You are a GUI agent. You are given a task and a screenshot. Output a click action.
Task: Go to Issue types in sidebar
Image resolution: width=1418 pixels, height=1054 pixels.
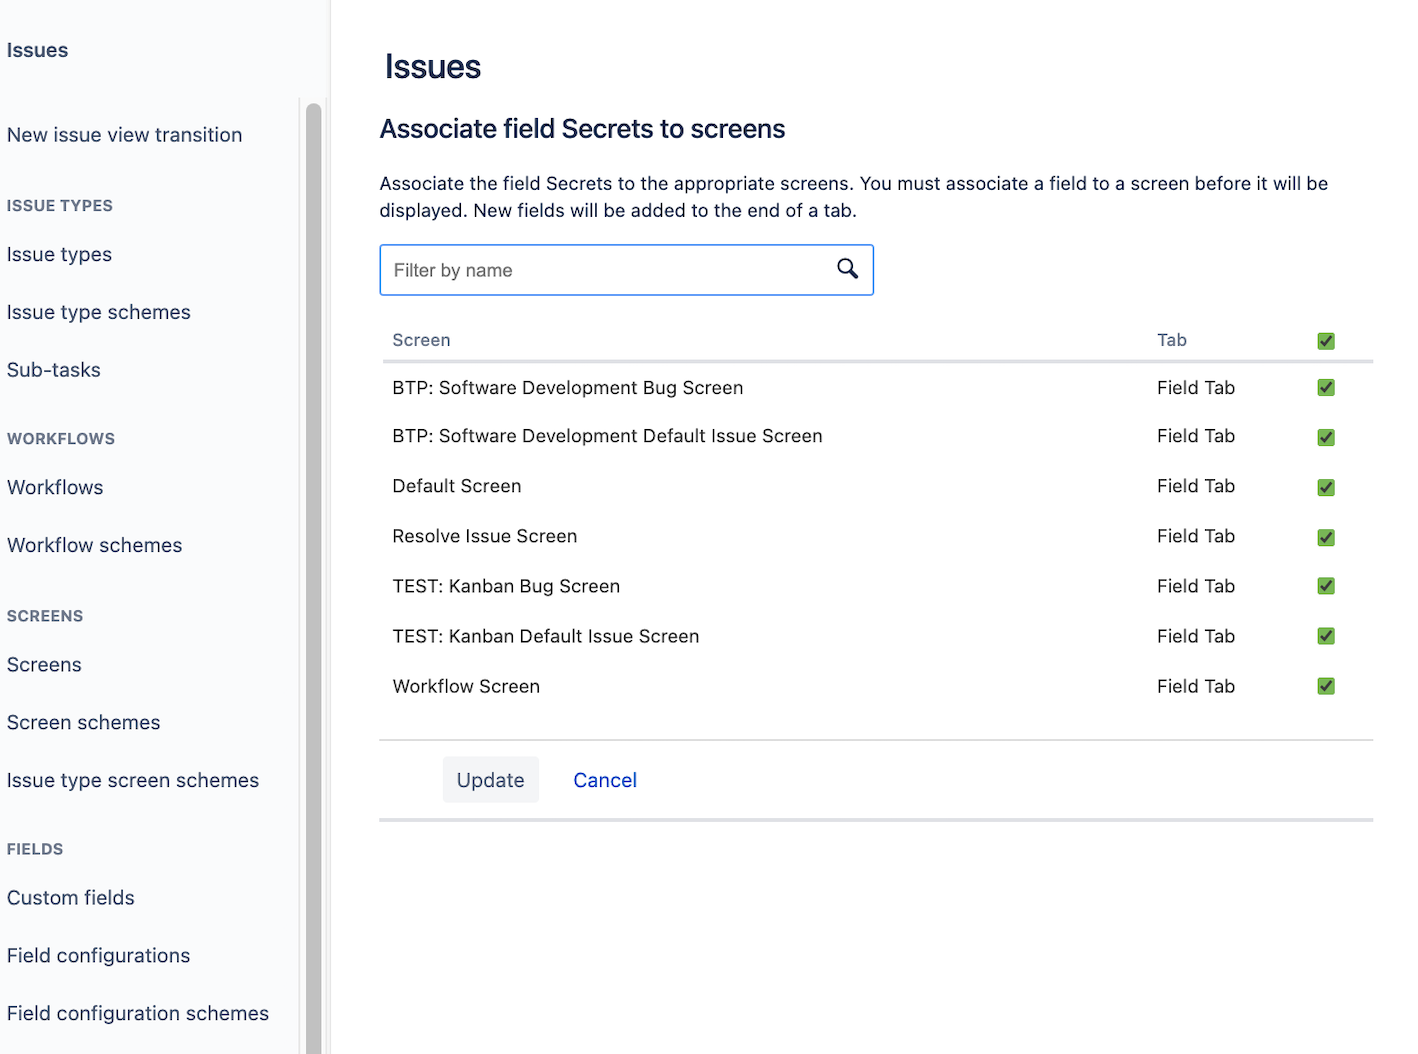click(59, 255)
